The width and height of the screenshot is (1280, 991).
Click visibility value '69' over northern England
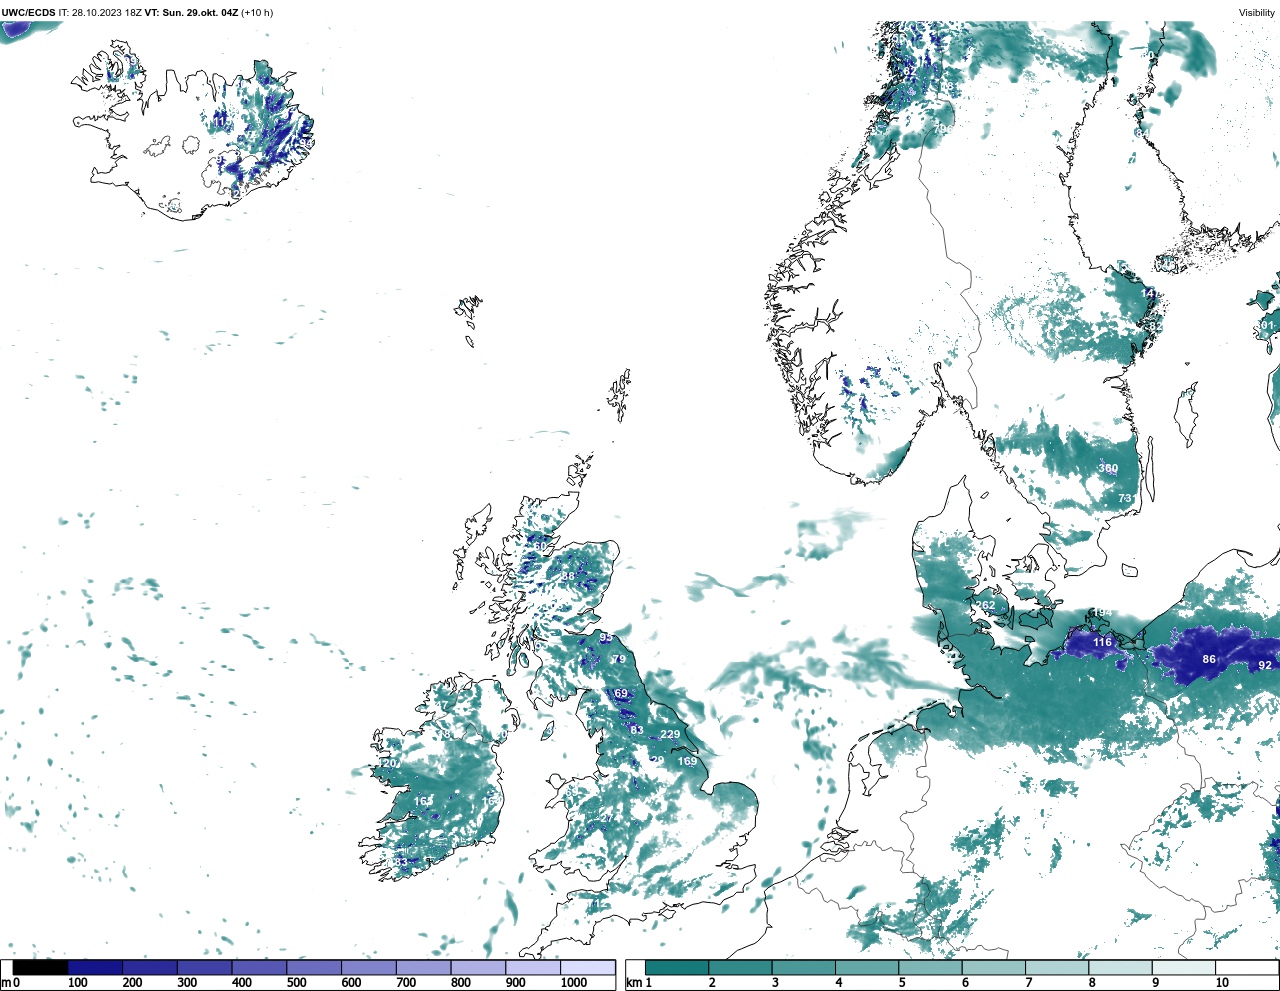tap(621, 693)
